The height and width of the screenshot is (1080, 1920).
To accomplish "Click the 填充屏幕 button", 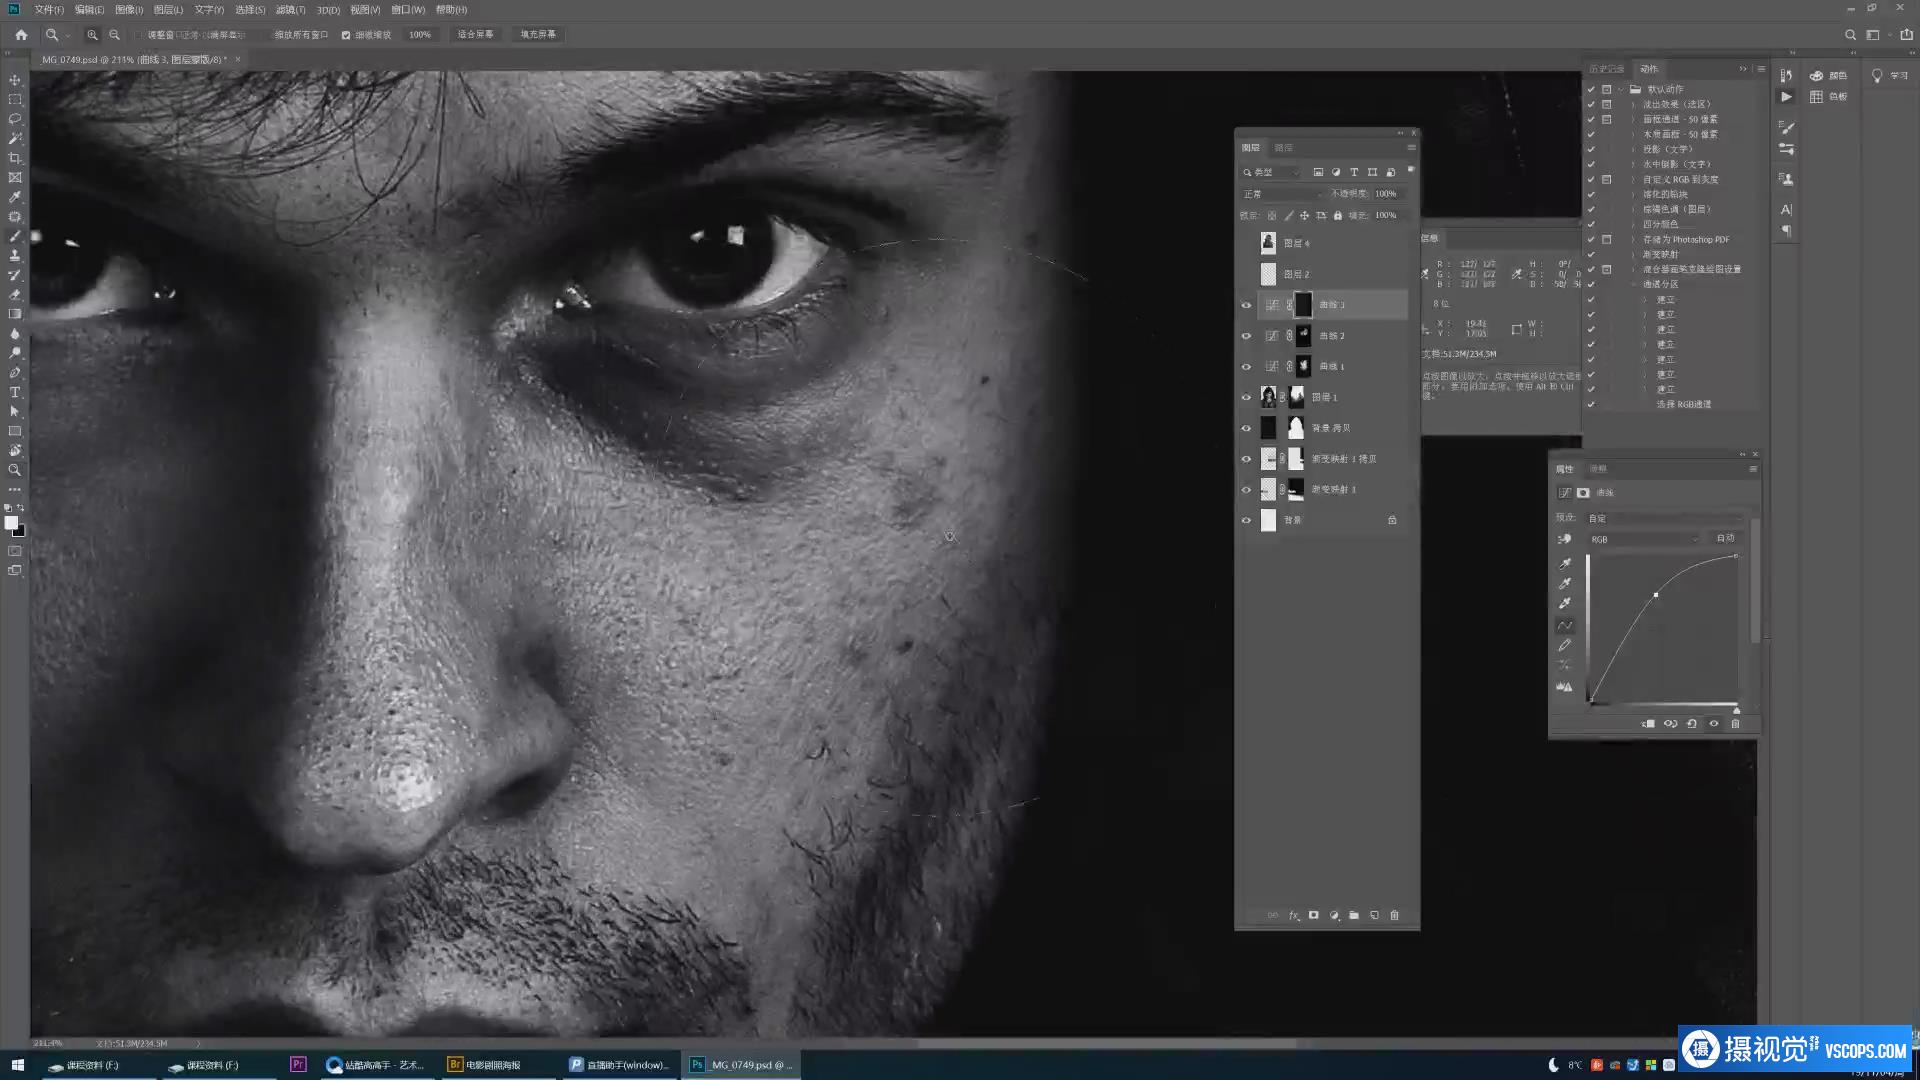I will [537, 34].
